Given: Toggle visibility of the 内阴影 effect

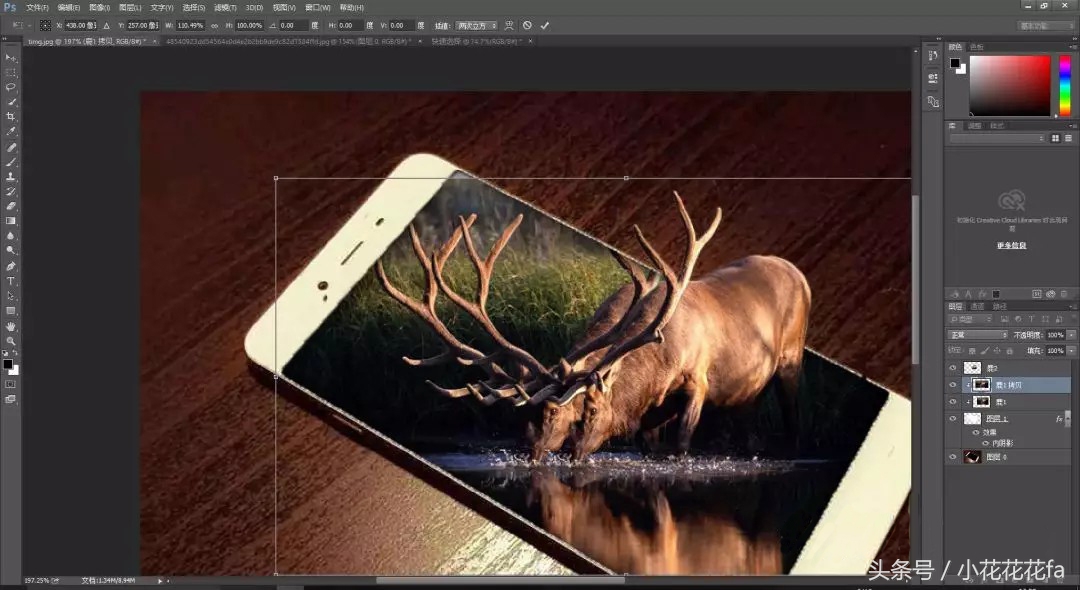Looking at the screenshot, I should pos(986,442).
